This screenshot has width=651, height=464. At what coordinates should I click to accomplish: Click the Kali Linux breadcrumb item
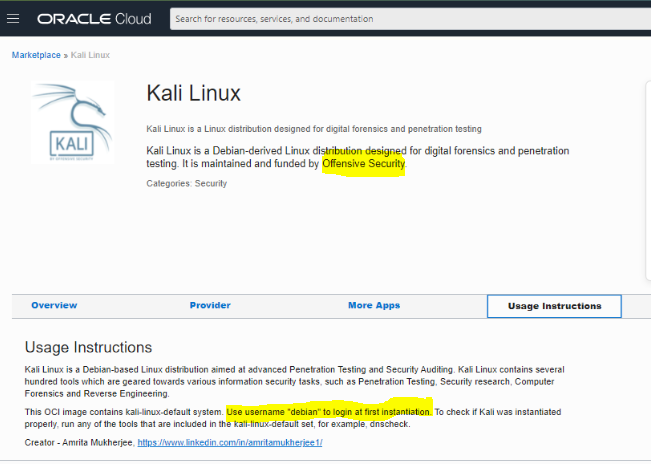pos(90,55)
